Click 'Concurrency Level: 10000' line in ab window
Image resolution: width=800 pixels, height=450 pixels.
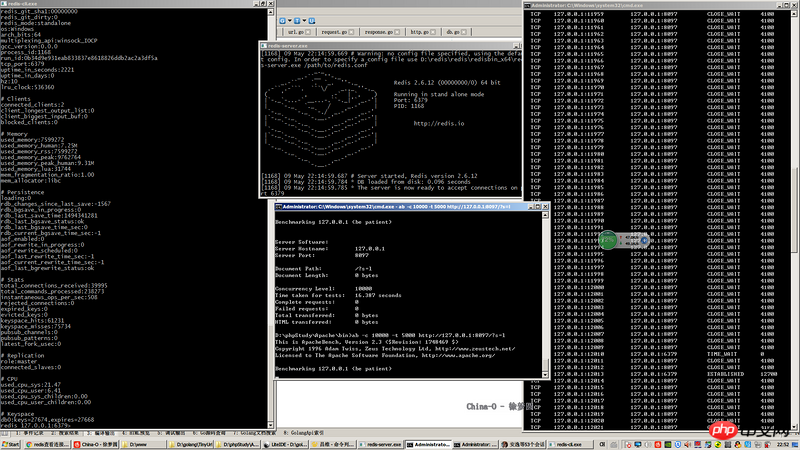[x=324, y=288]
